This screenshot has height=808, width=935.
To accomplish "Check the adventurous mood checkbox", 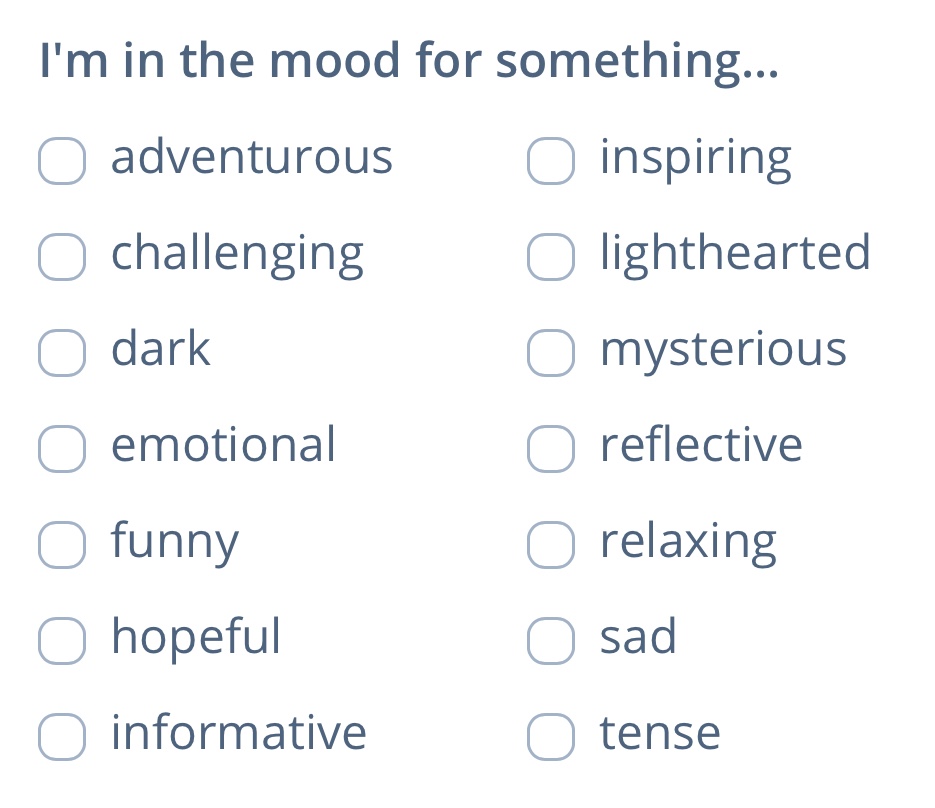I will [62, 162].
